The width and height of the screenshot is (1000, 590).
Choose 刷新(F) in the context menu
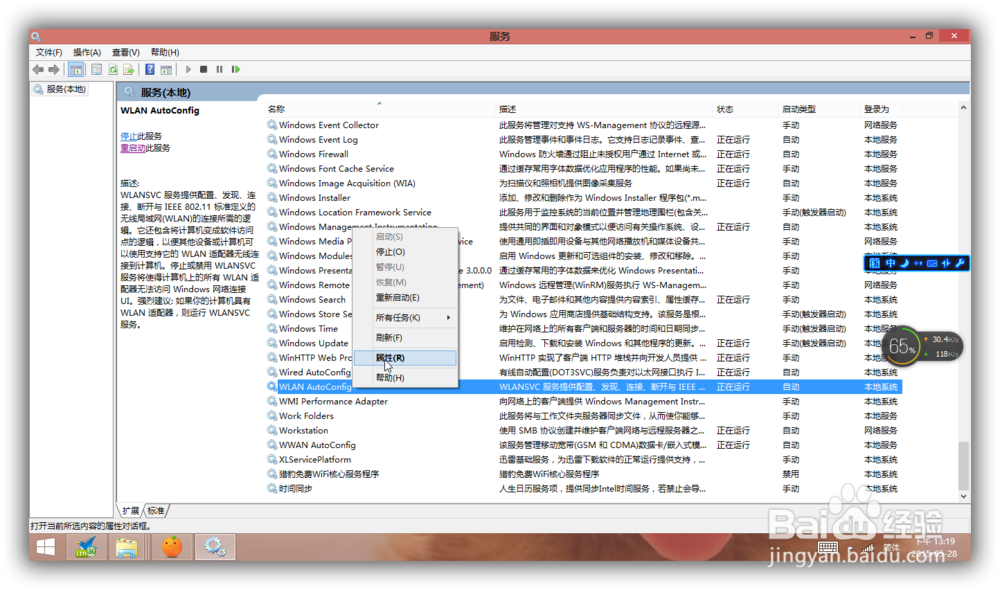(406, 338)
